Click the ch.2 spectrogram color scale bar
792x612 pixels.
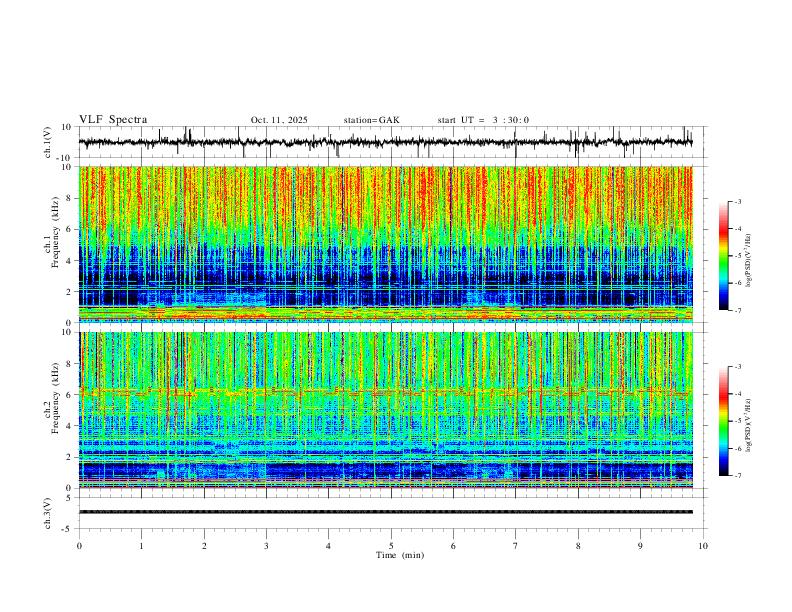(x=723, y=421)
